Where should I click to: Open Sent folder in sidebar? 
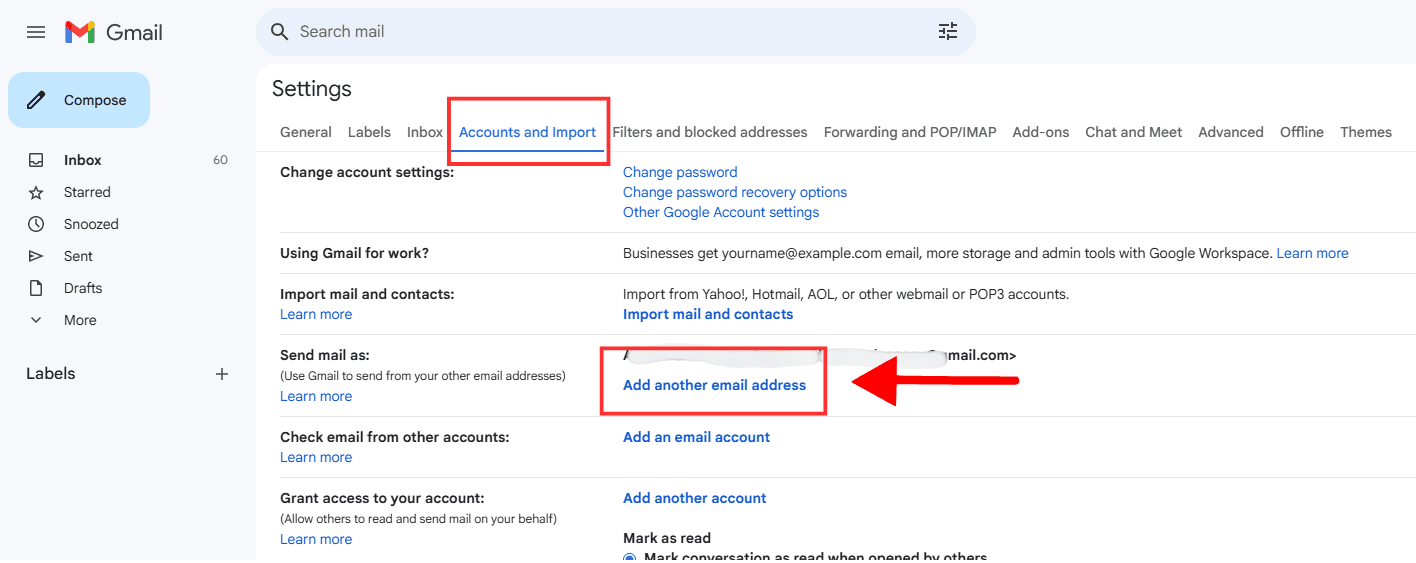(78, 256)
